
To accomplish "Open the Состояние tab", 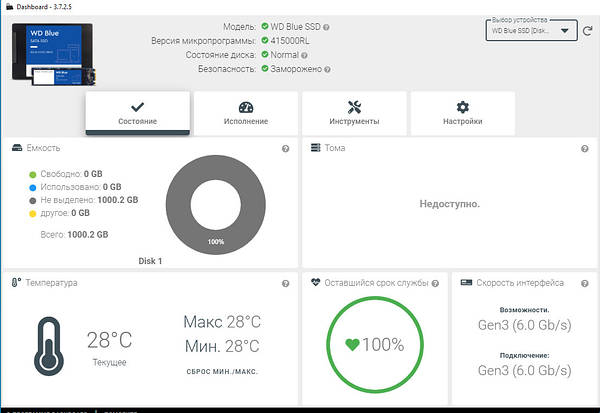I will click(x=137, y=113).
